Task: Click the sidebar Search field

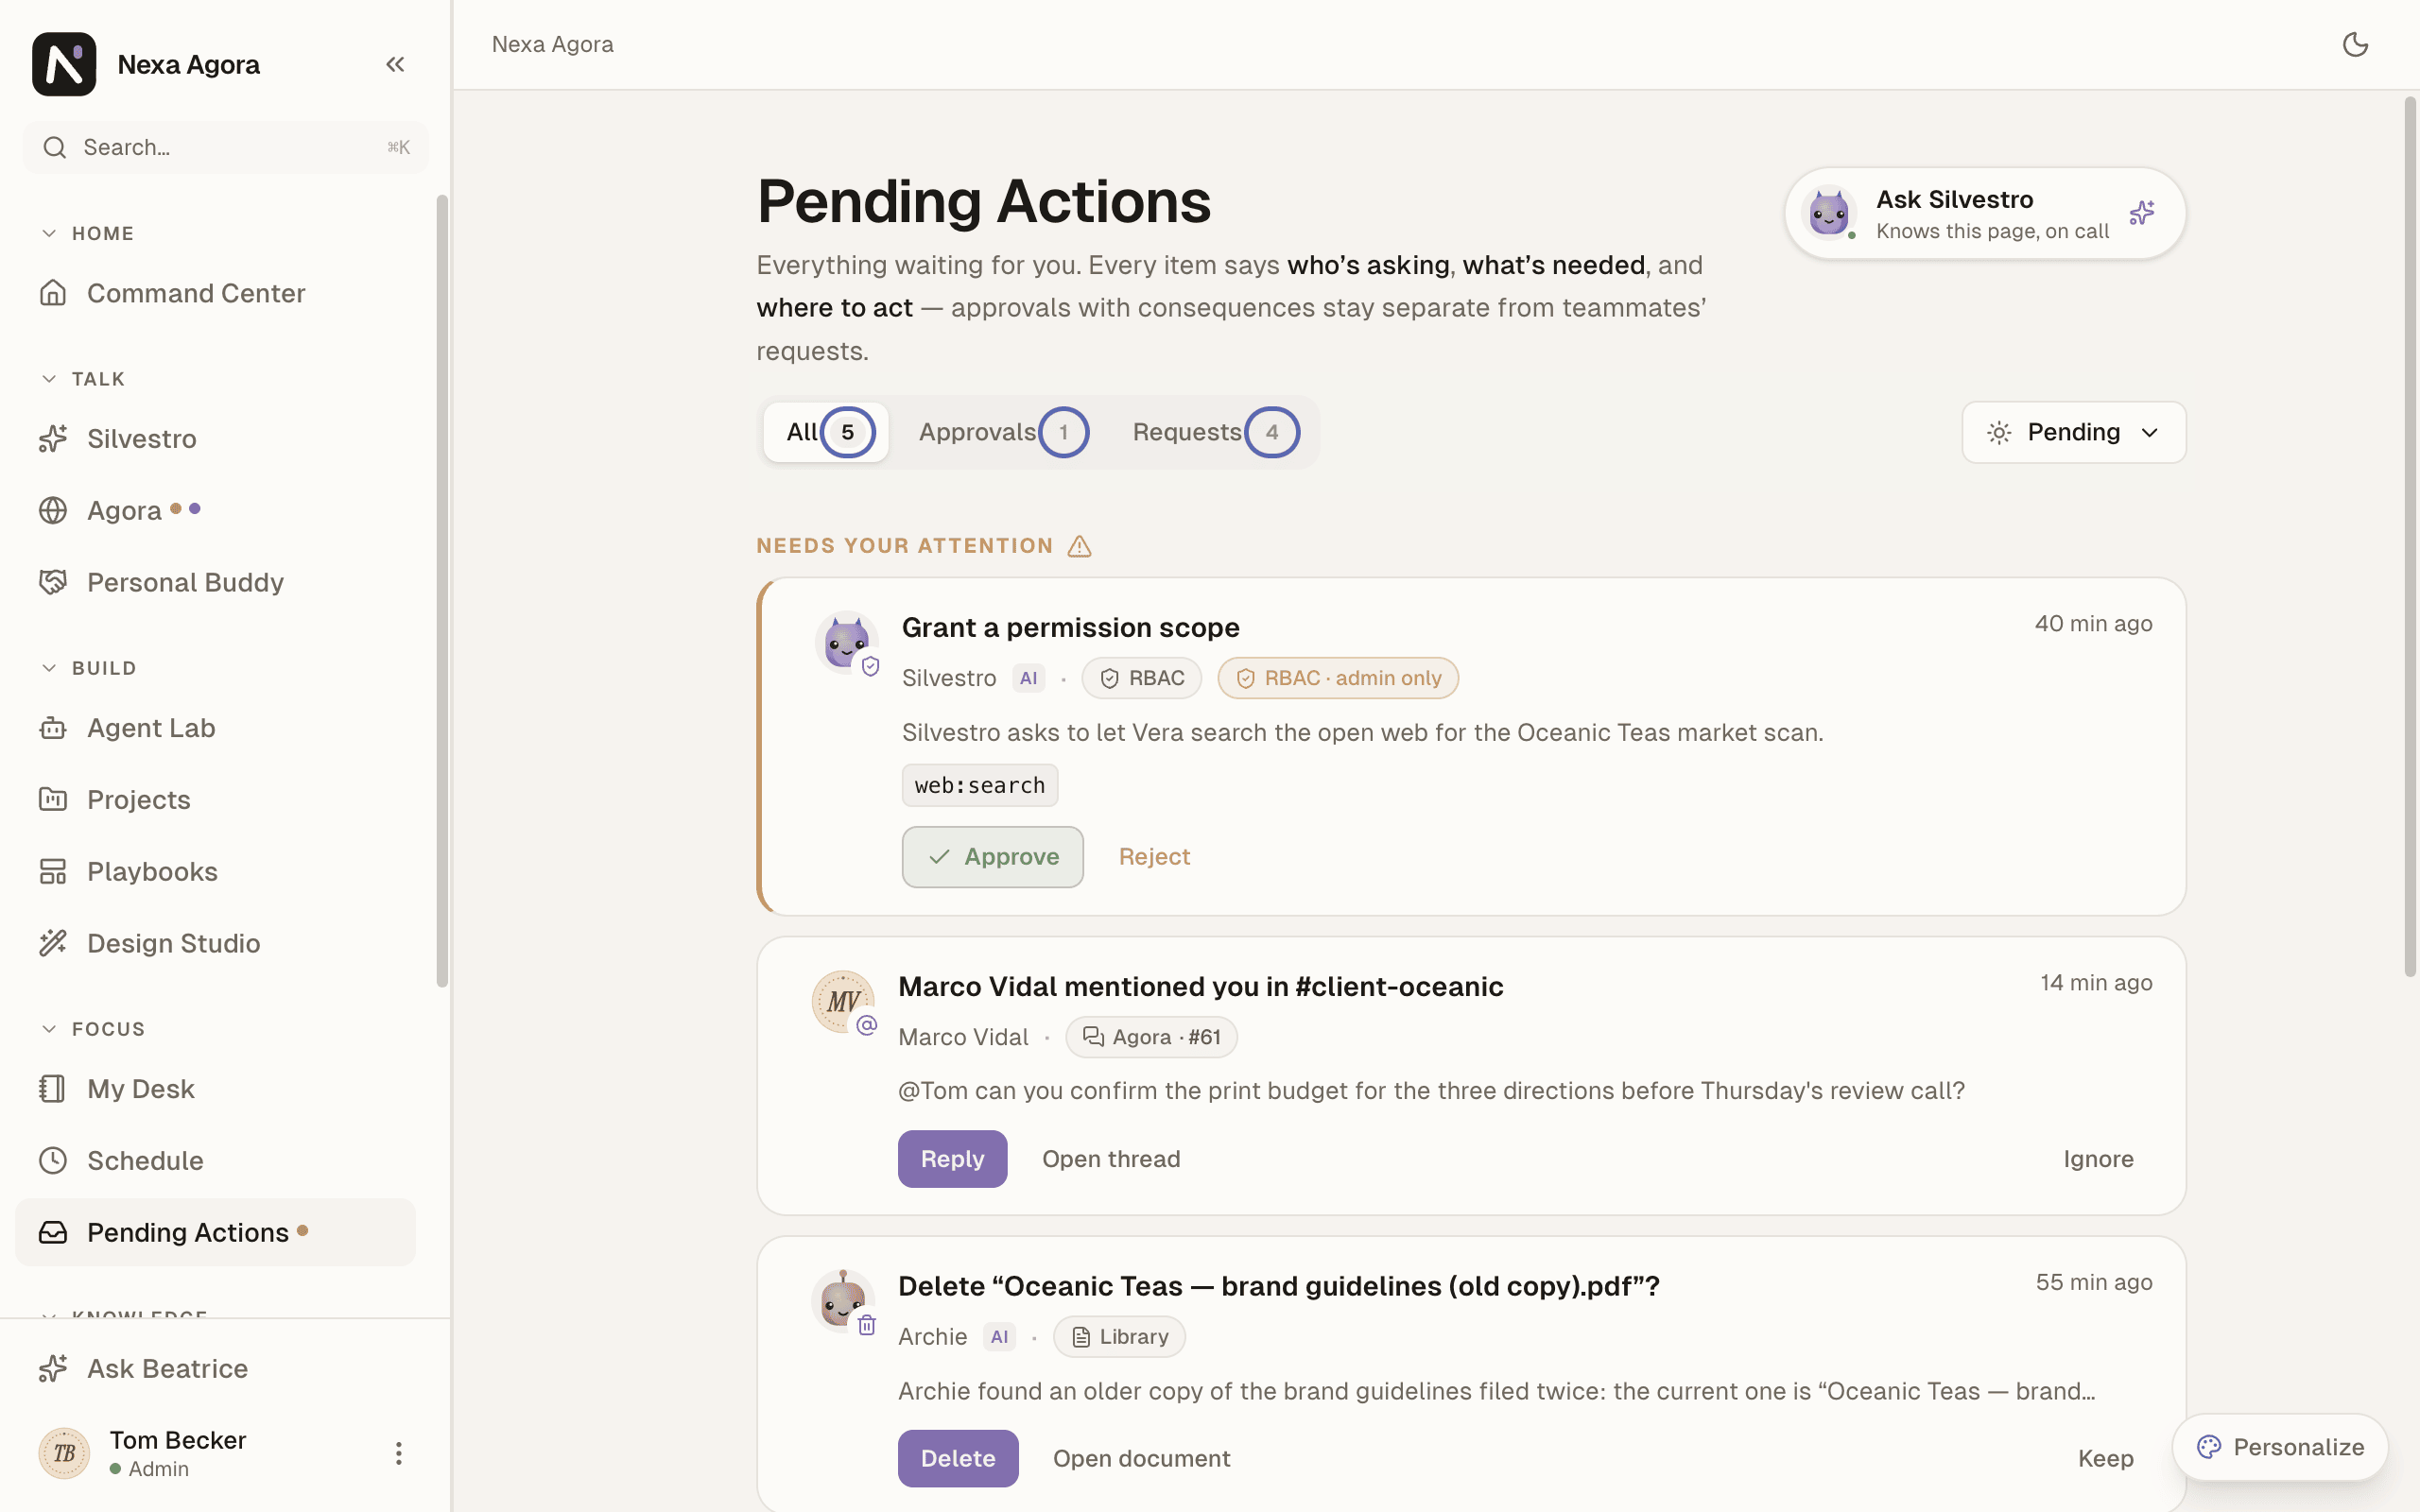Action: (x=225, y=148)
